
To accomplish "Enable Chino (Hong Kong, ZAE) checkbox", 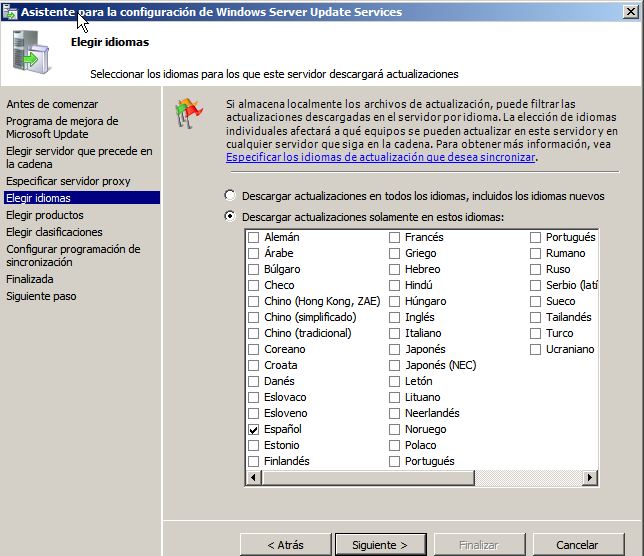I will pyautogui.click(x=253, y=301).
